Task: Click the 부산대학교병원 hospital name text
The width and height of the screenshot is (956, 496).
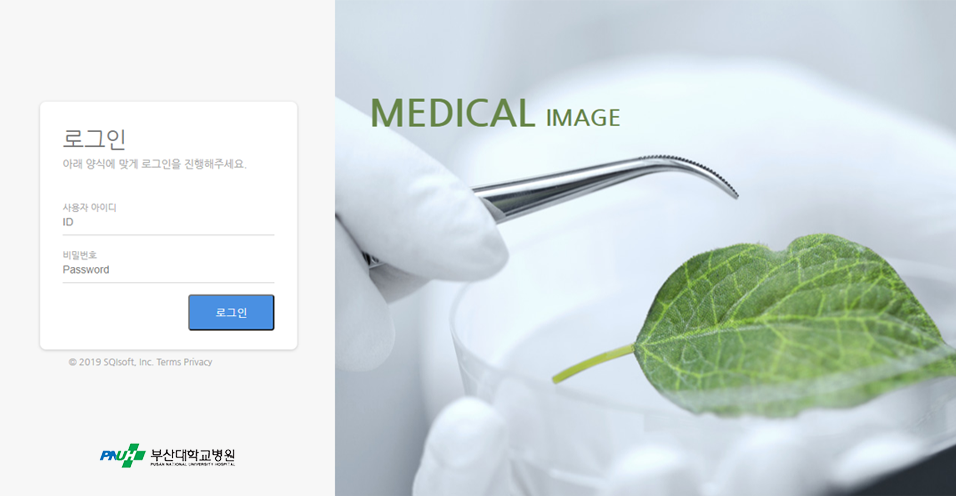Action: tap(193, 454)
